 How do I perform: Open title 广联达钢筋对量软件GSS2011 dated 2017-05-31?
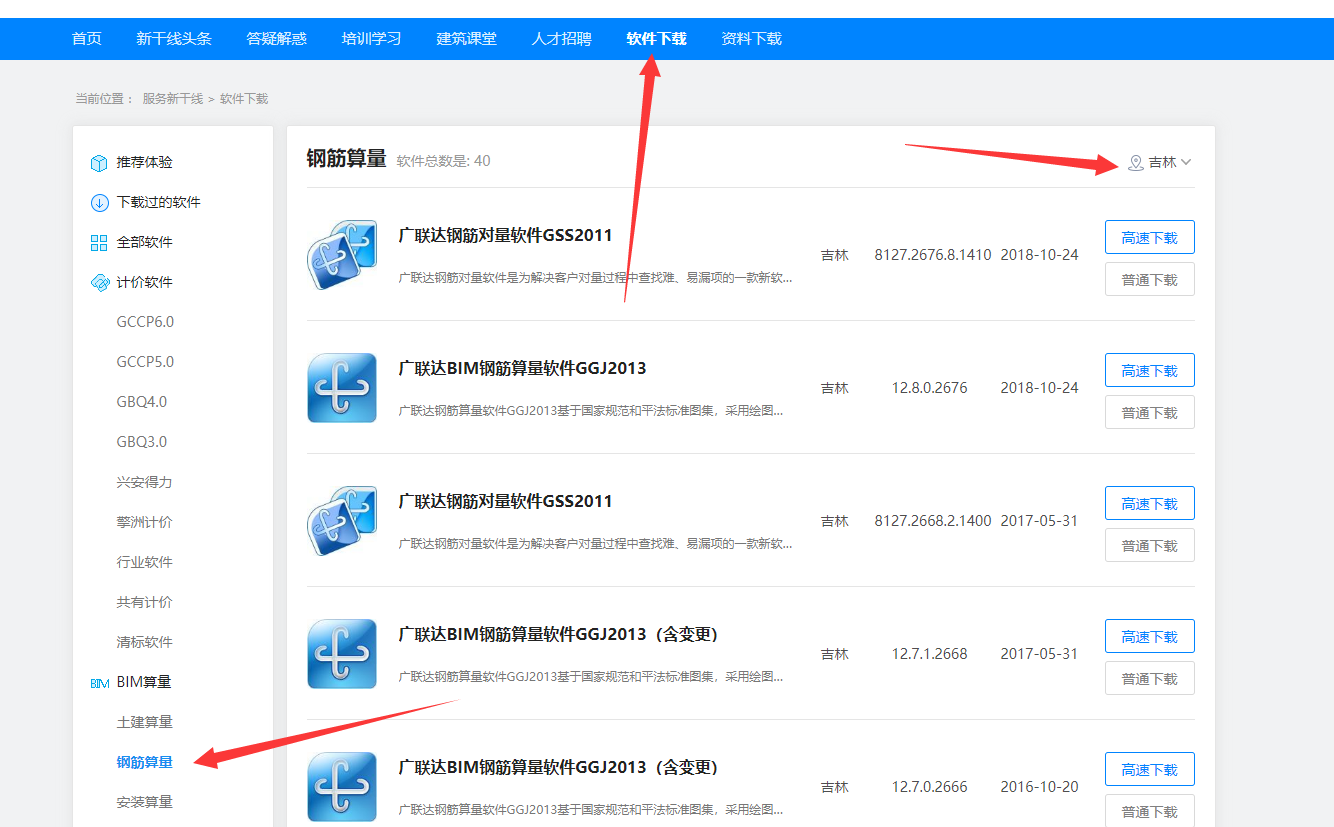pos(505,502)
